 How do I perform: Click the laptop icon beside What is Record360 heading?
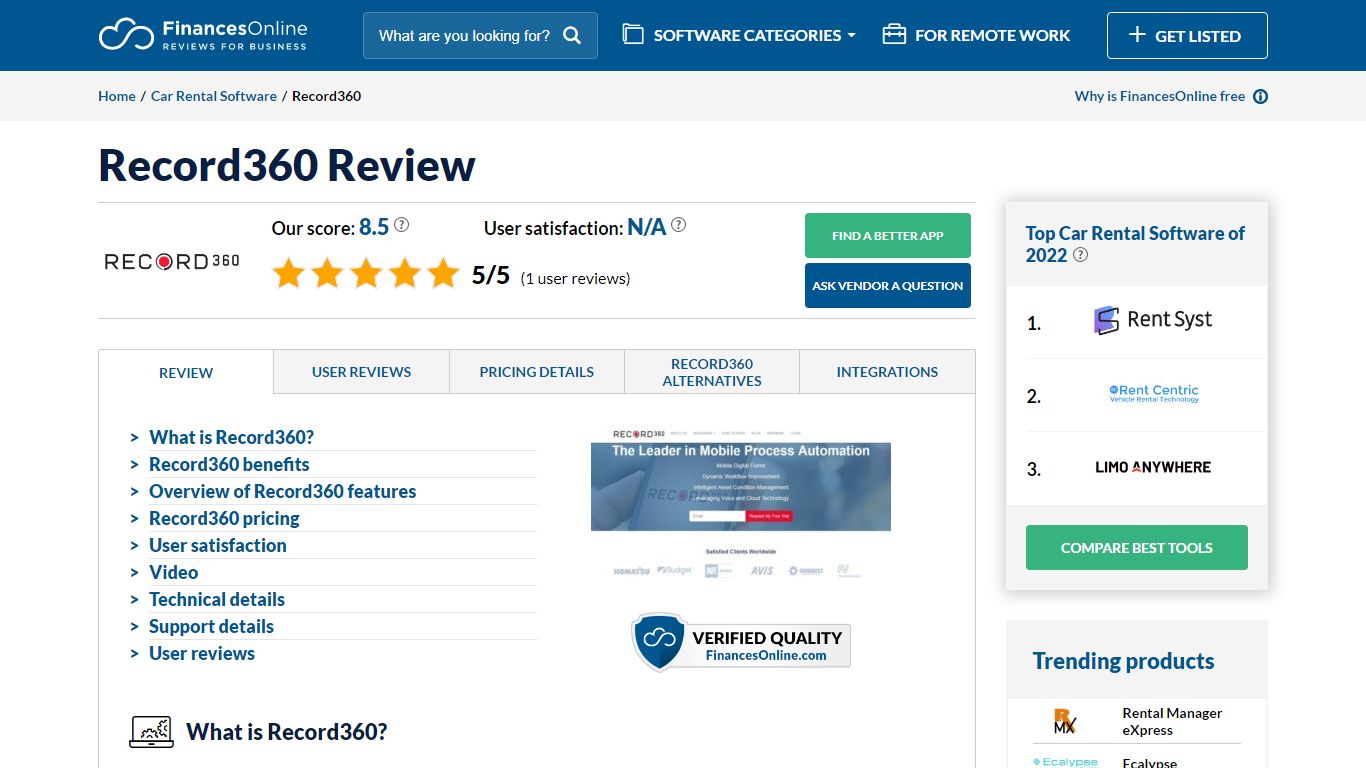point(152,731)
